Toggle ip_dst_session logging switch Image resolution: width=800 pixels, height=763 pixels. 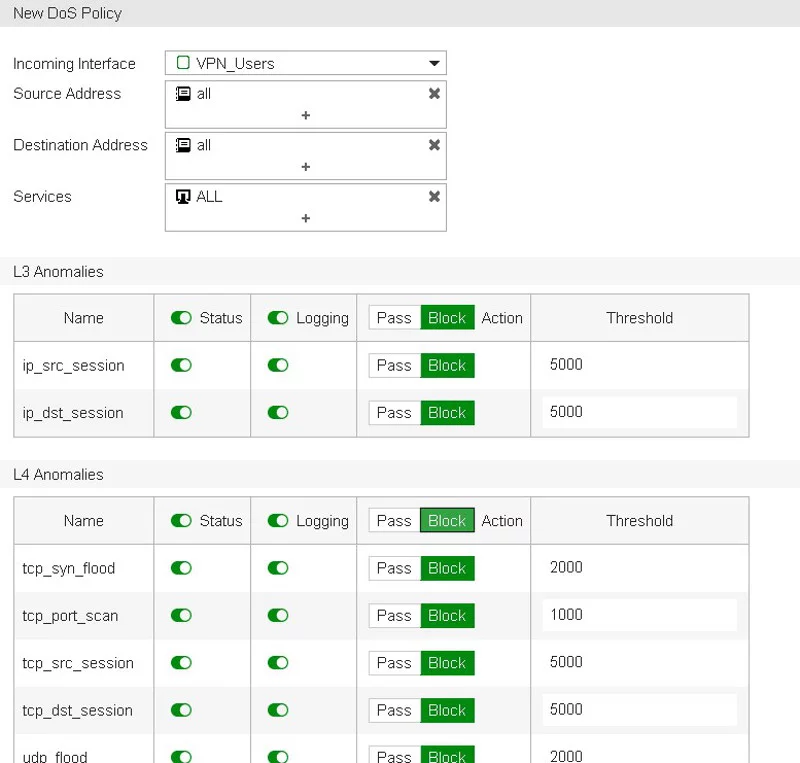click(x=278, y=412)
